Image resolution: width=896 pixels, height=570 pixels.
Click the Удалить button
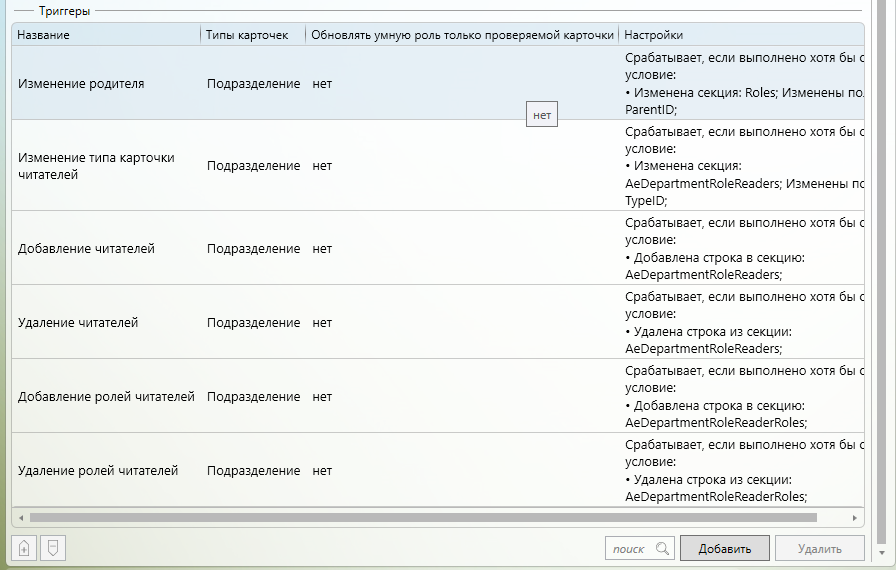(x=819, y=549)
